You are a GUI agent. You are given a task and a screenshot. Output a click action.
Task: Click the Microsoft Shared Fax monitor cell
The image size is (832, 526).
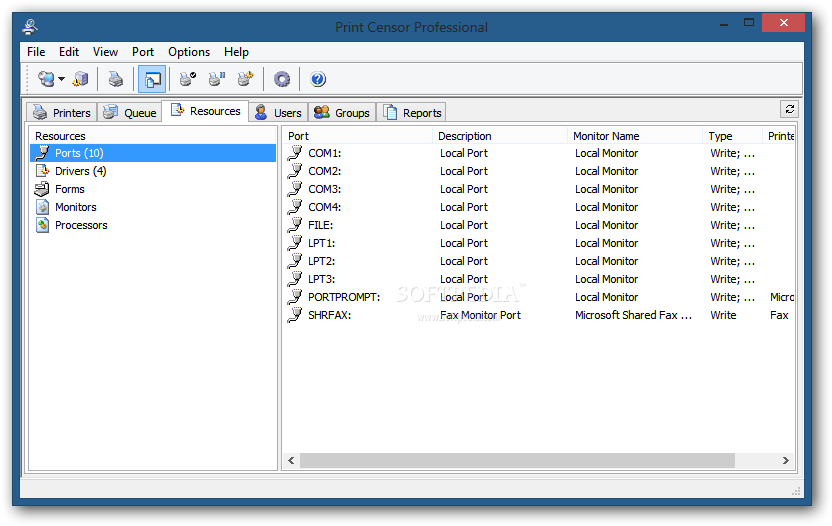634,315
